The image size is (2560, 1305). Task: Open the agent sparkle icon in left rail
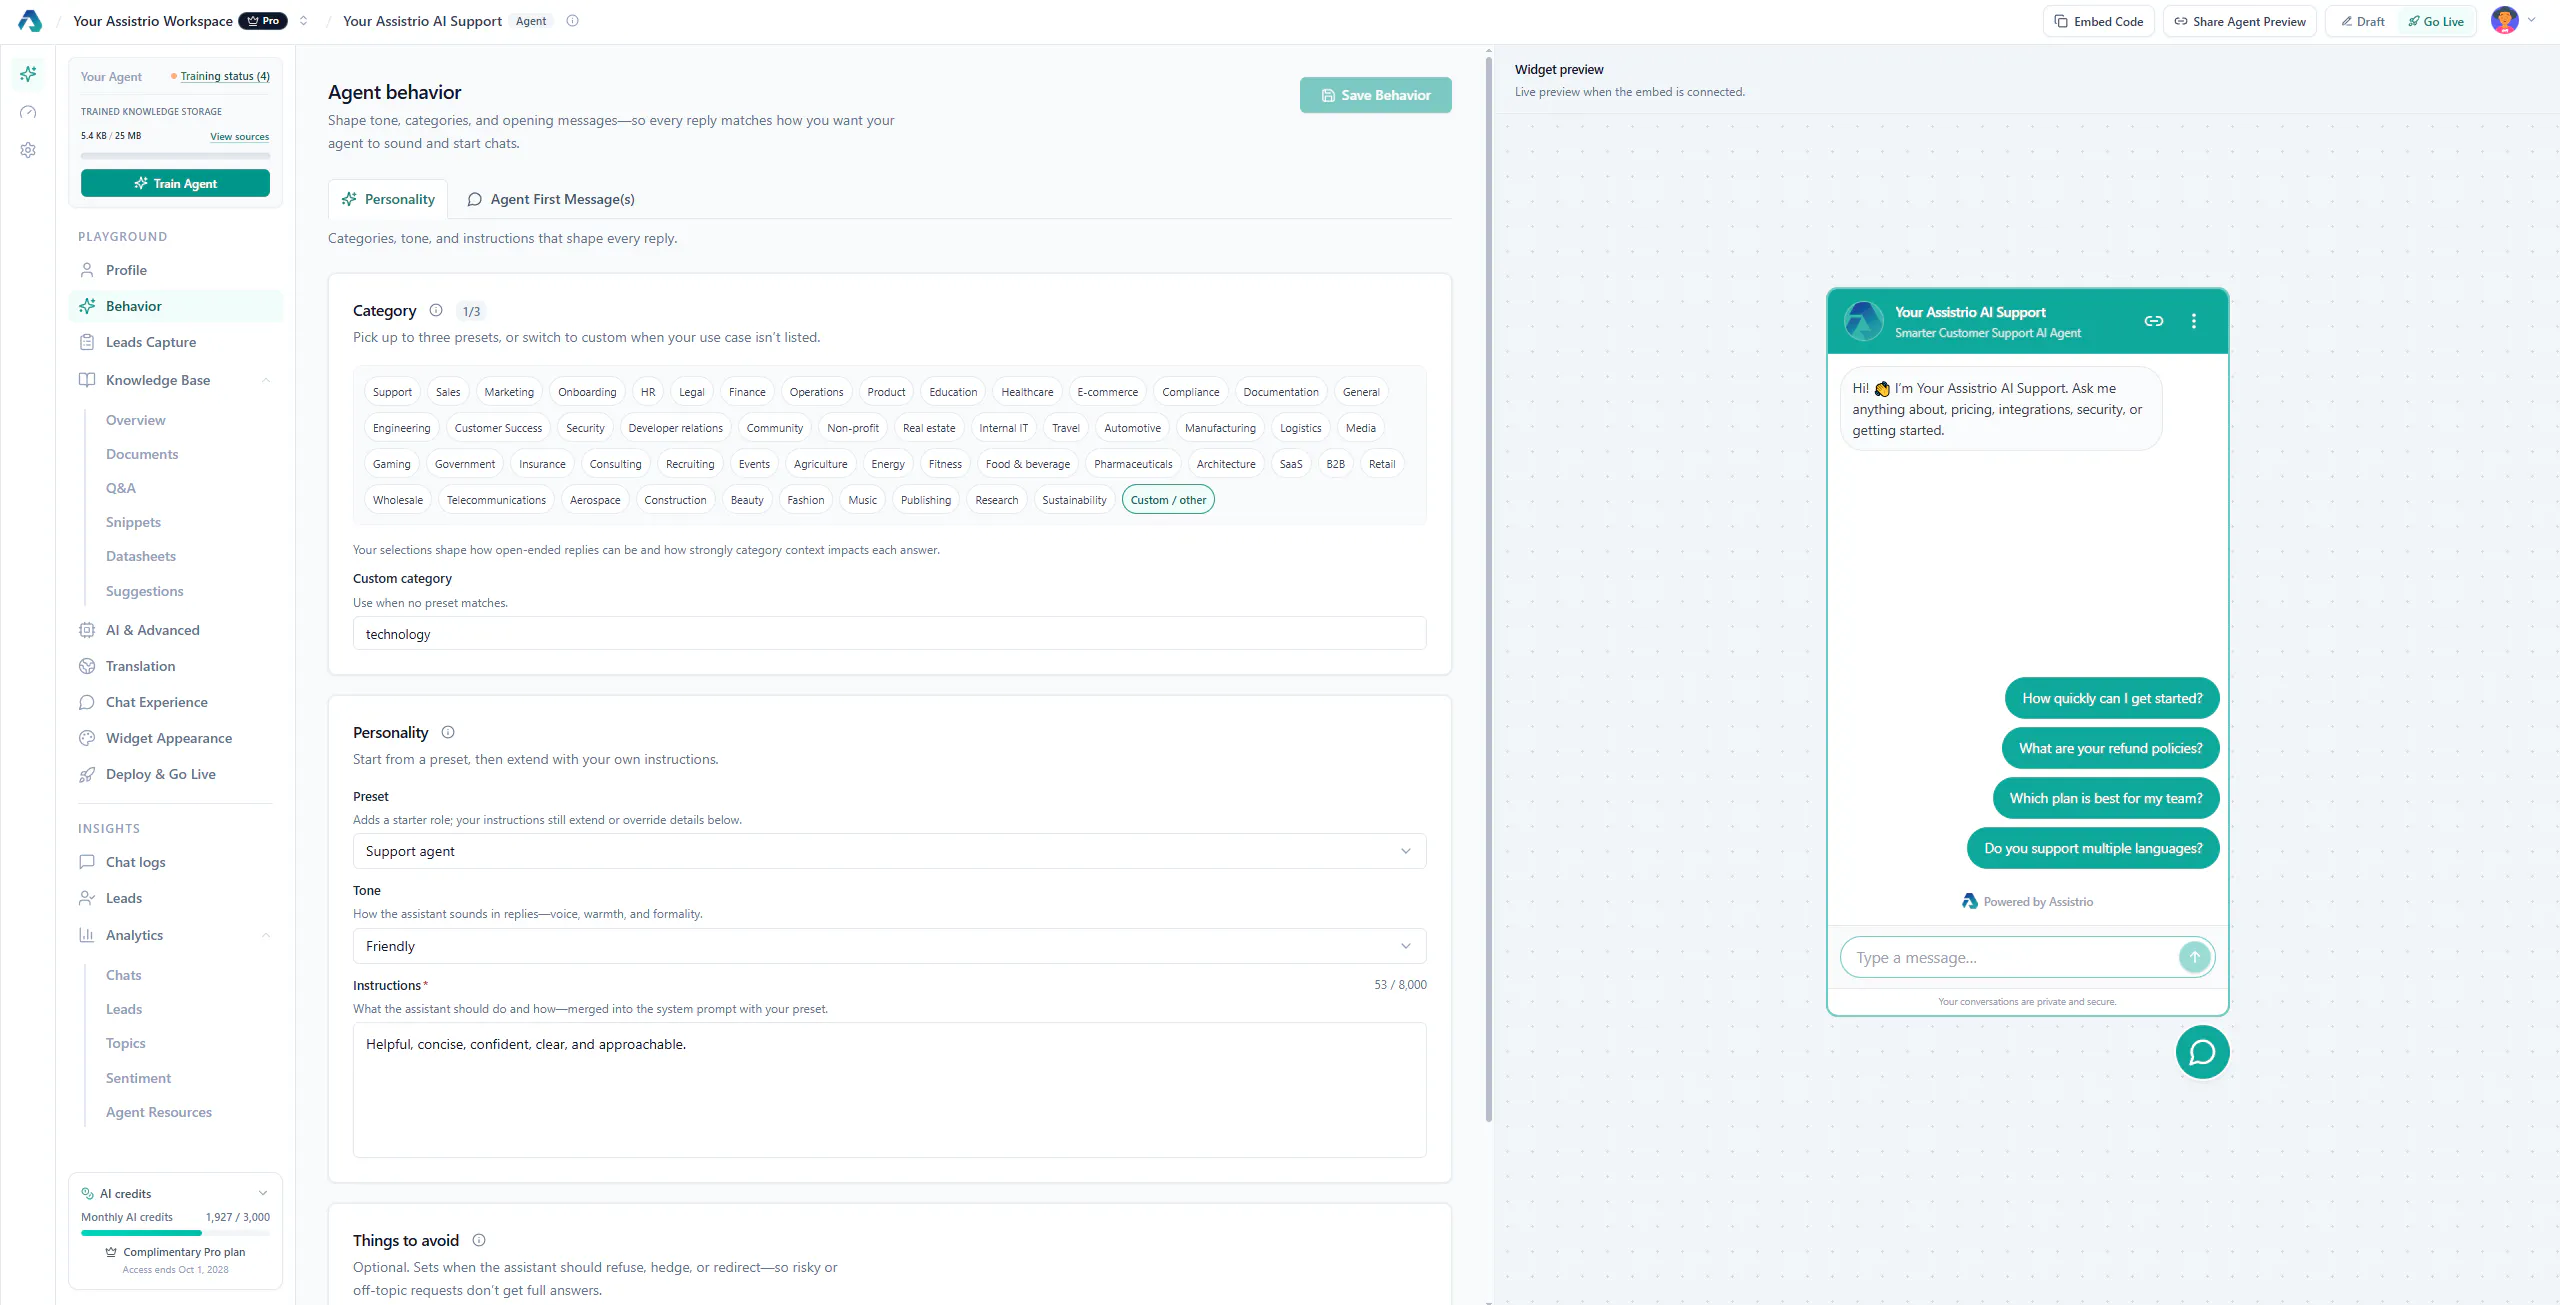28,74
